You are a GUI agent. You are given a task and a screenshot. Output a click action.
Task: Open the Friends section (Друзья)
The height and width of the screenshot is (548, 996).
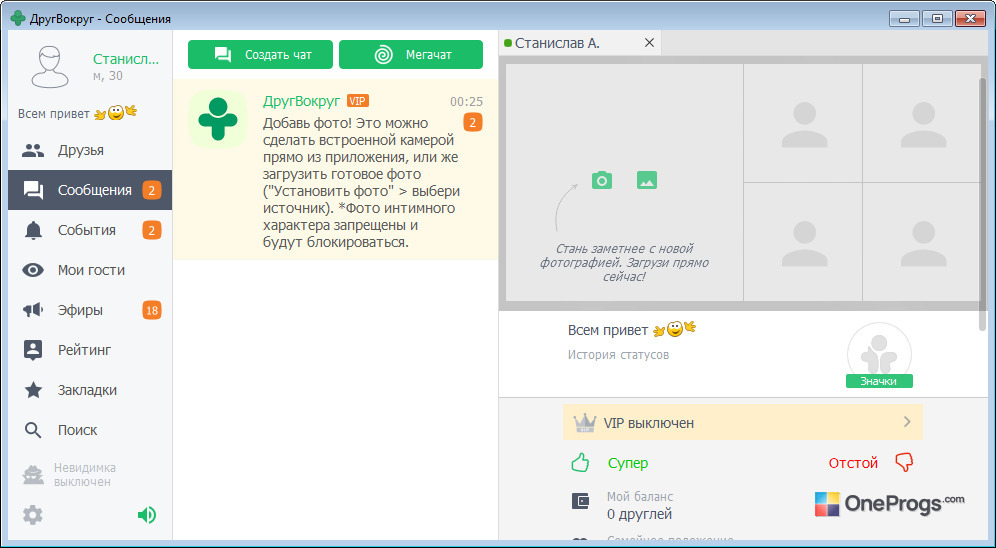tap(90, 150)
